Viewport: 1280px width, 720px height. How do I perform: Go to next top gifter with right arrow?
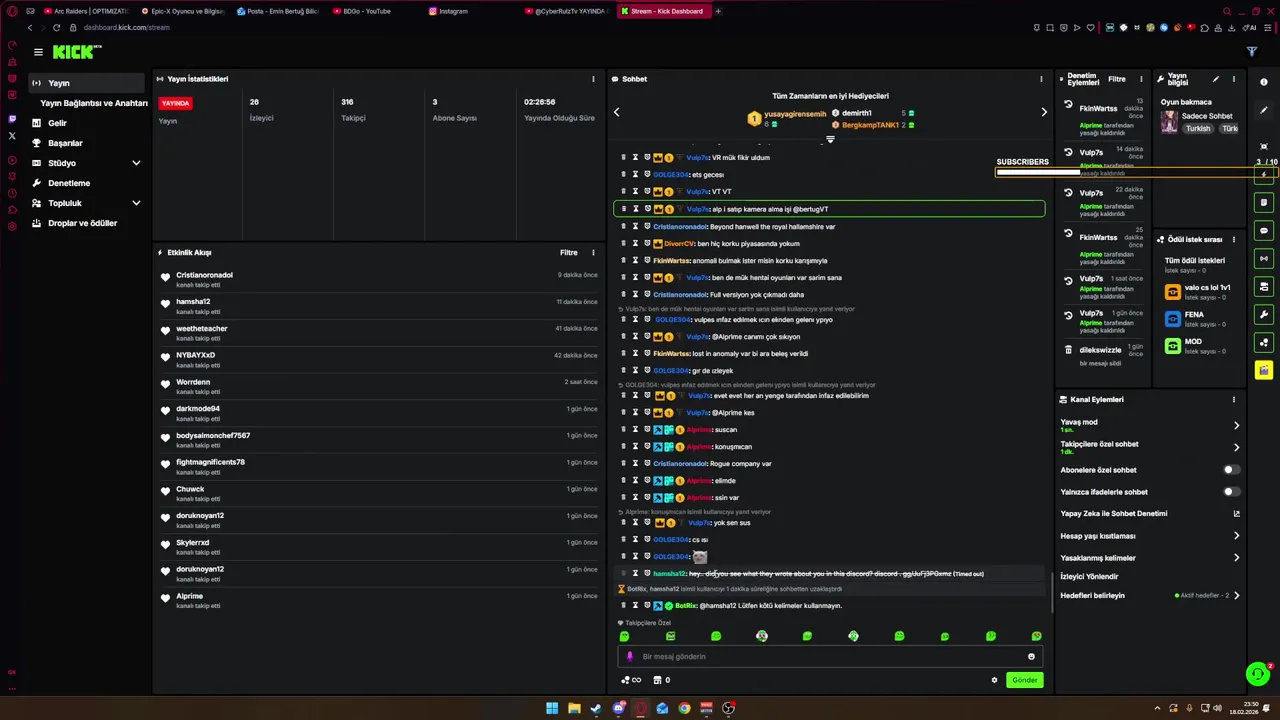[1044, 112]
